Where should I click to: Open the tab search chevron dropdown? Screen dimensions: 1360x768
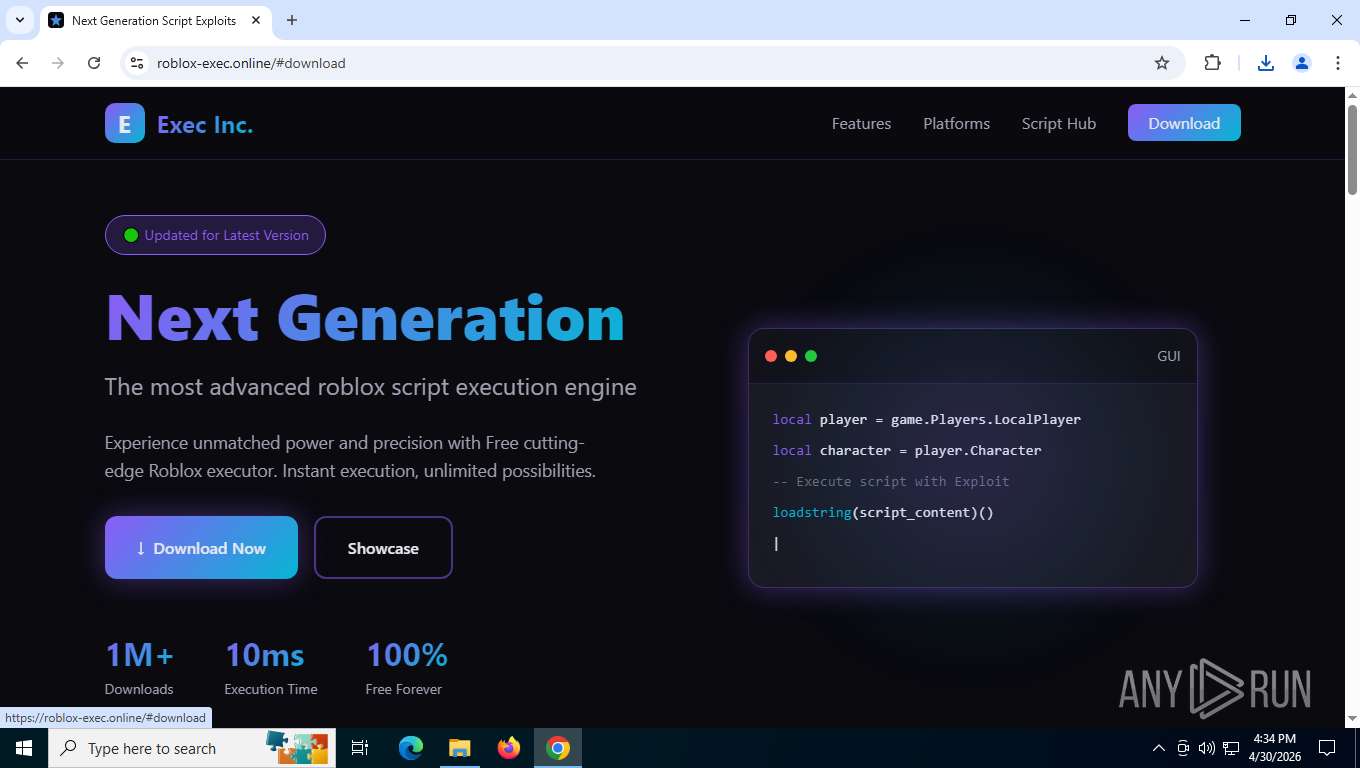click(19, 20)
